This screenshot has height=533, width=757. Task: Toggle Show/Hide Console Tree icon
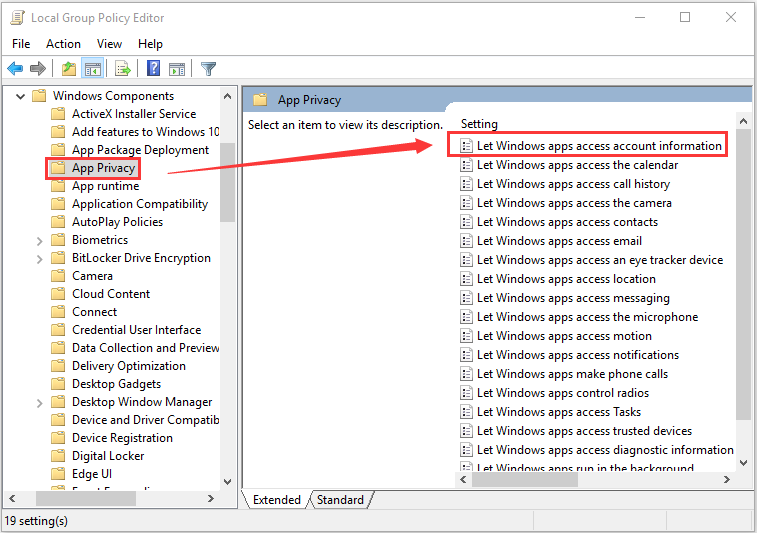coord(93,69)
